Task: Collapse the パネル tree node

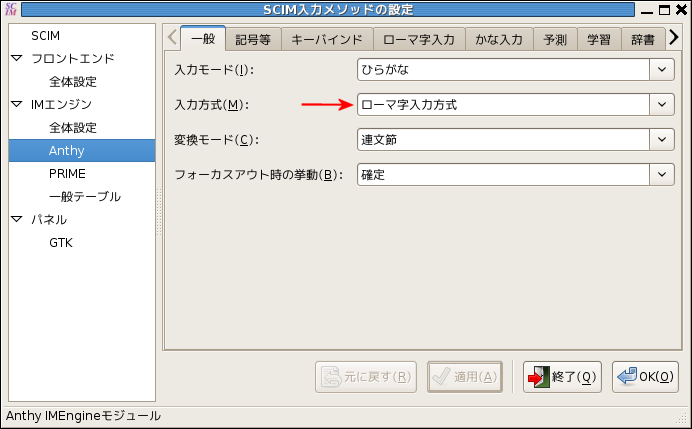Action: click(17, 219)
